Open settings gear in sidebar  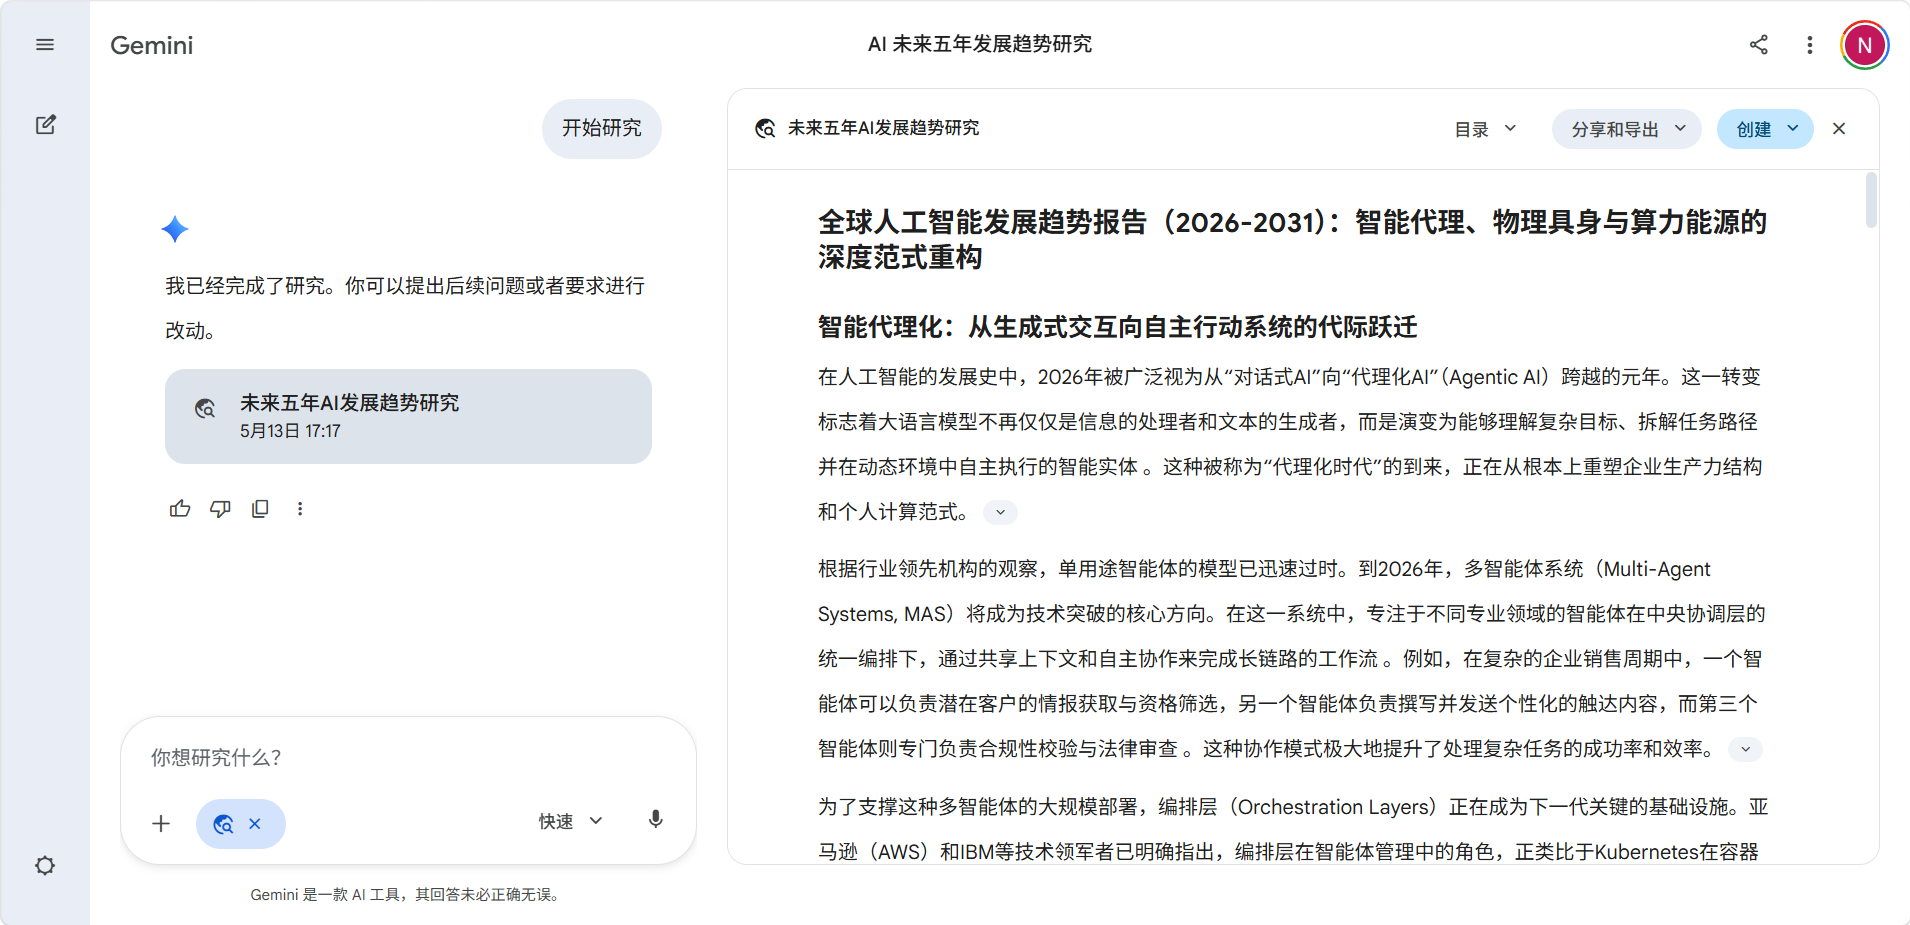[45, 865]
